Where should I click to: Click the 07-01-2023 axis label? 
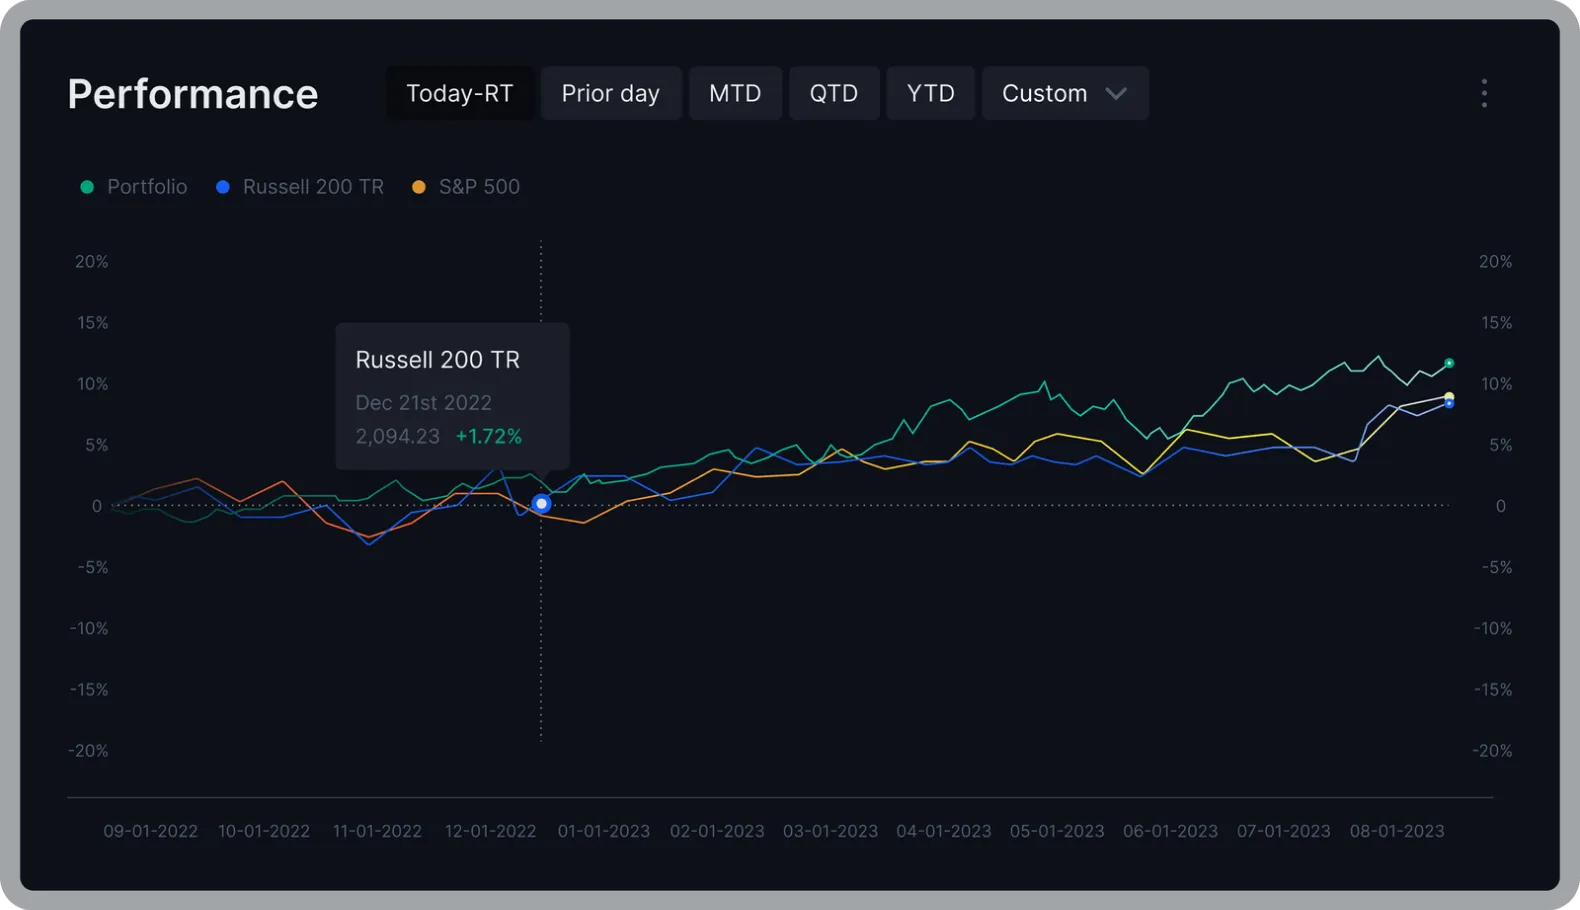click(1284, 831)
